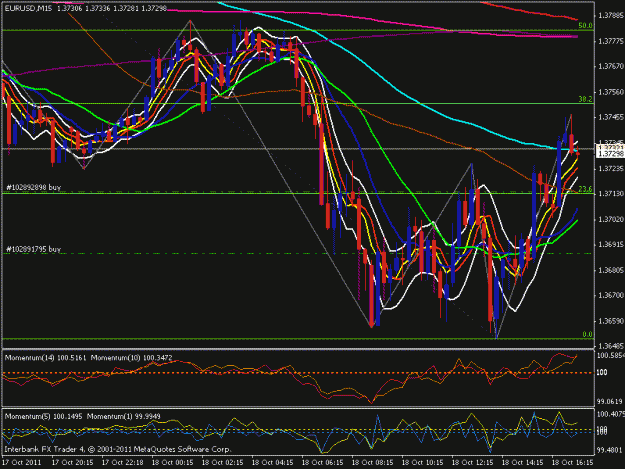The image size is (625, 469).
Task: Click the 99.0619 momentum scale value
Action: tap(610, 402)
